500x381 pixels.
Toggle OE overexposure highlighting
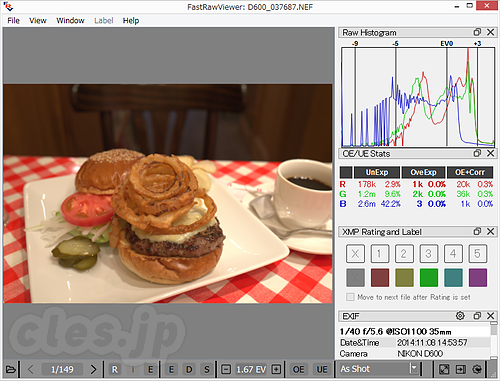pyautogui.click(x=298, y=369)
